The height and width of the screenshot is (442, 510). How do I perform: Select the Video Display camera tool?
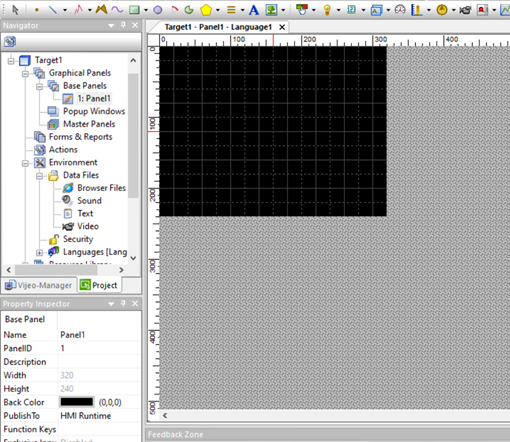[465, 10]
